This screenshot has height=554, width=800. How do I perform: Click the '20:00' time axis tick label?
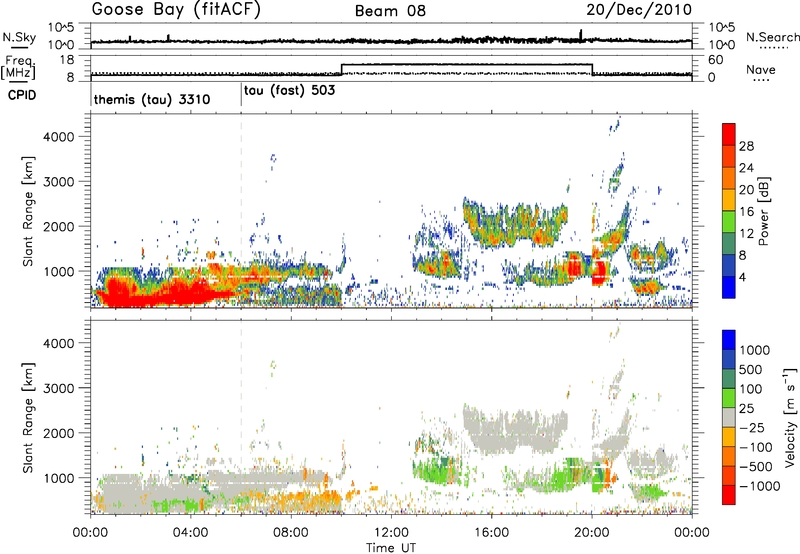pos(591,533)
